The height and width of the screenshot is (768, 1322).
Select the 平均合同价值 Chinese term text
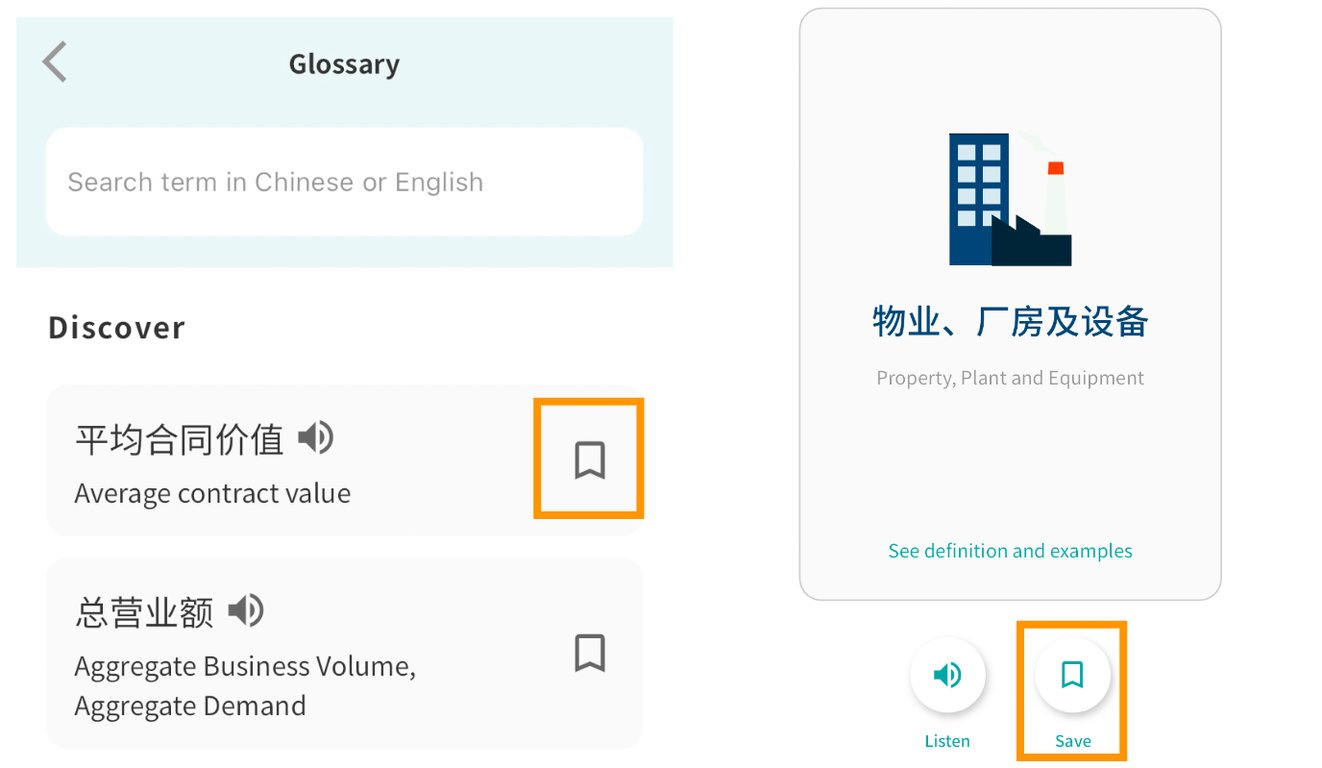[x=180, y=440]
